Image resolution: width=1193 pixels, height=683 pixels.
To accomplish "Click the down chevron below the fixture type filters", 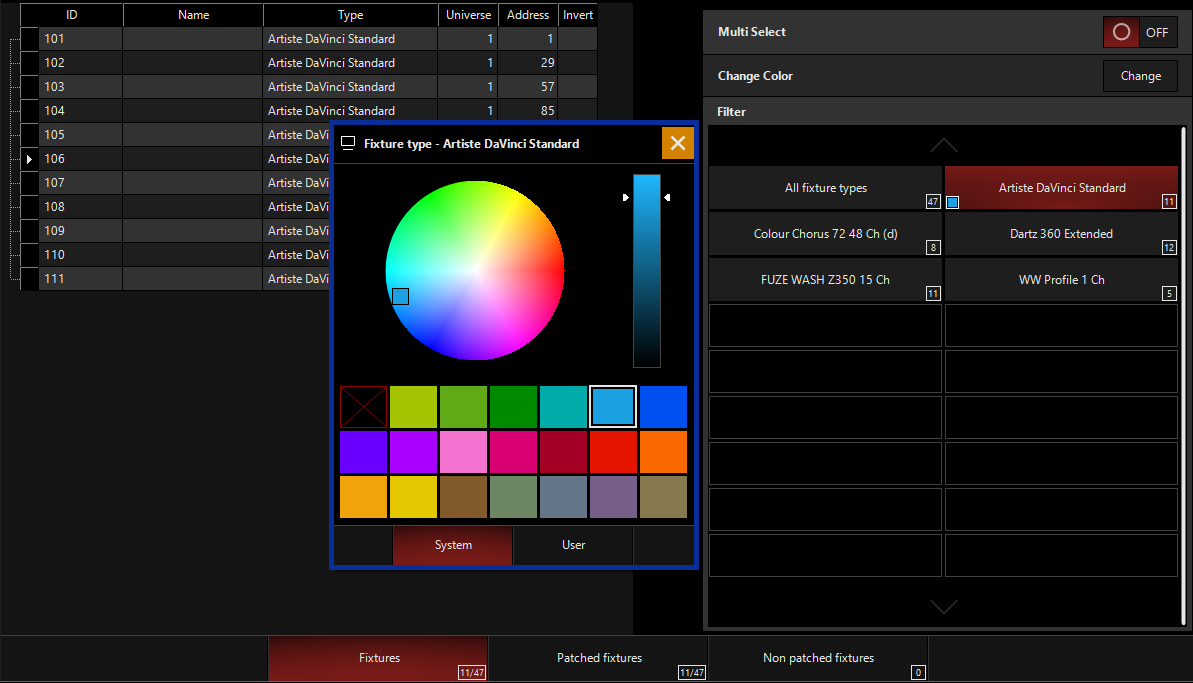I will pyautogui.click(x=943, y=606).
